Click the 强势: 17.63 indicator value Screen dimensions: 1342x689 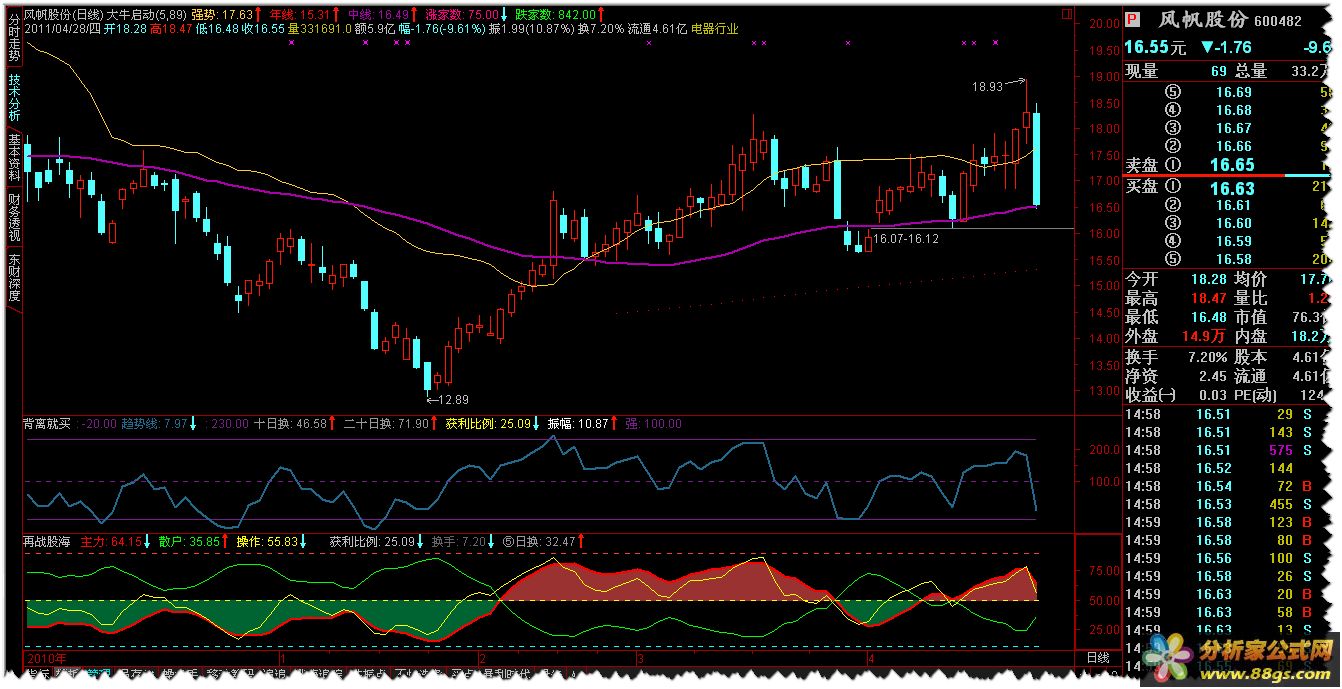click(x=222, y=15)
